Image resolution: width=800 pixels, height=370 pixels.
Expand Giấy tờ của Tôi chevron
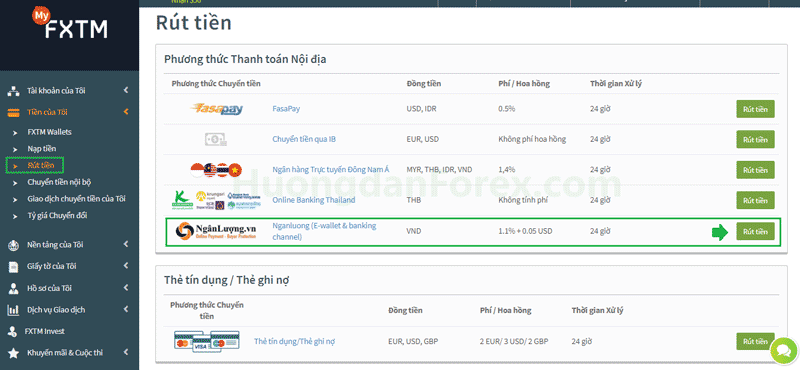126,266
